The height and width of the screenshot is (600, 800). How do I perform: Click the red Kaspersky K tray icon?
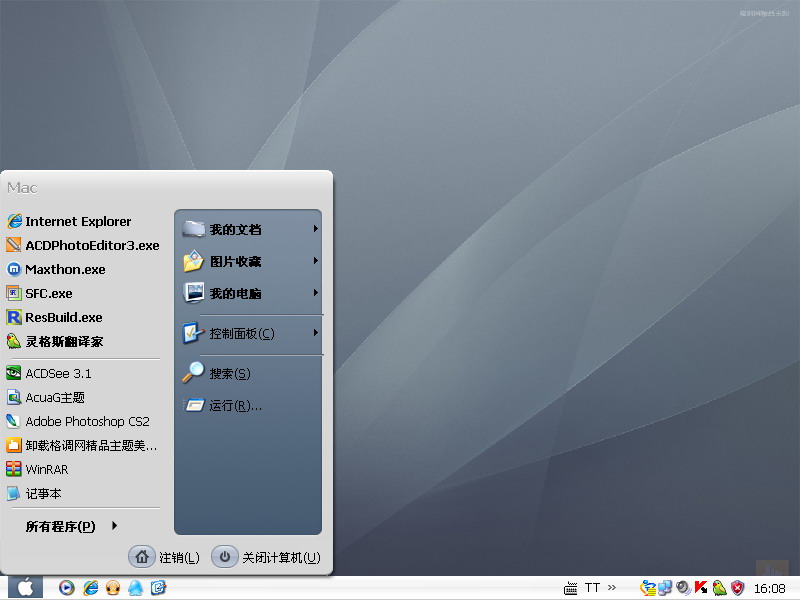pyautogui.click(x=701, y=588)
